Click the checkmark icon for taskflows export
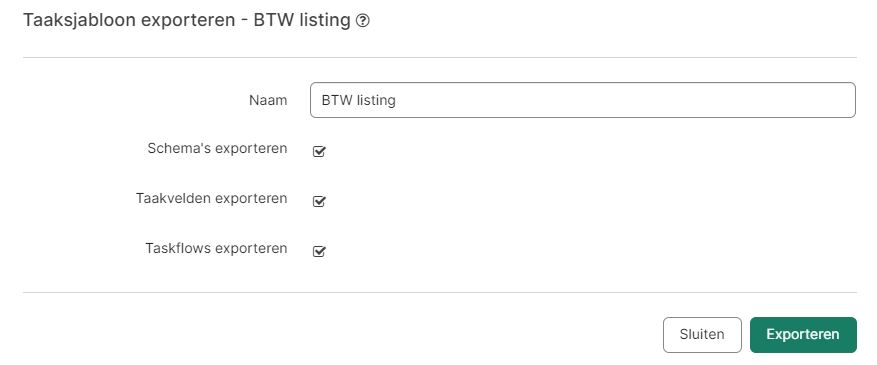 (x=319, y=251)
